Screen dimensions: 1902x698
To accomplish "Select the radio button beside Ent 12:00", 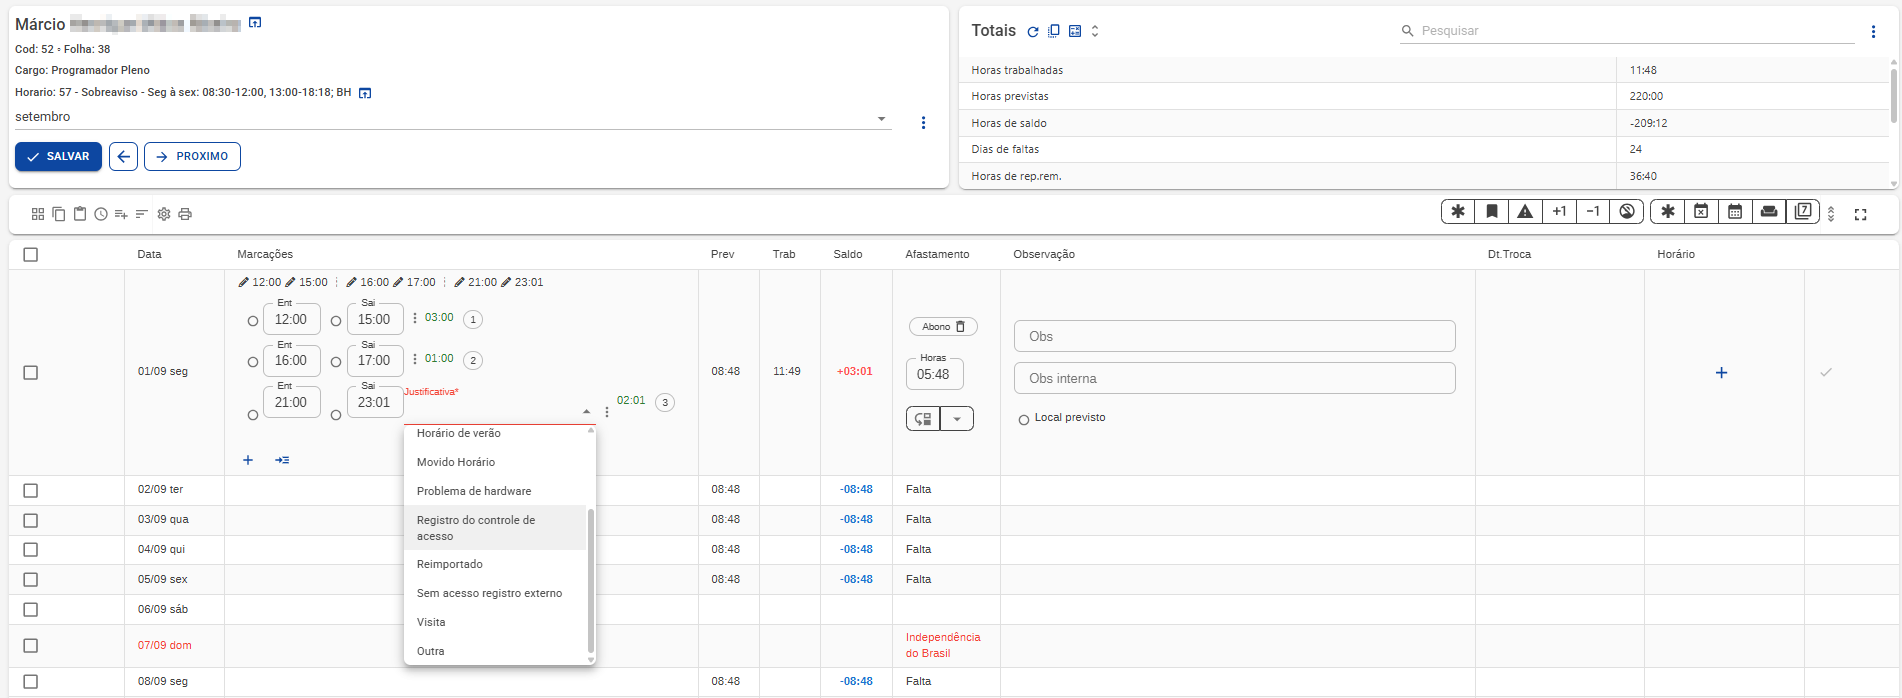I will click(x=252, y=321).
